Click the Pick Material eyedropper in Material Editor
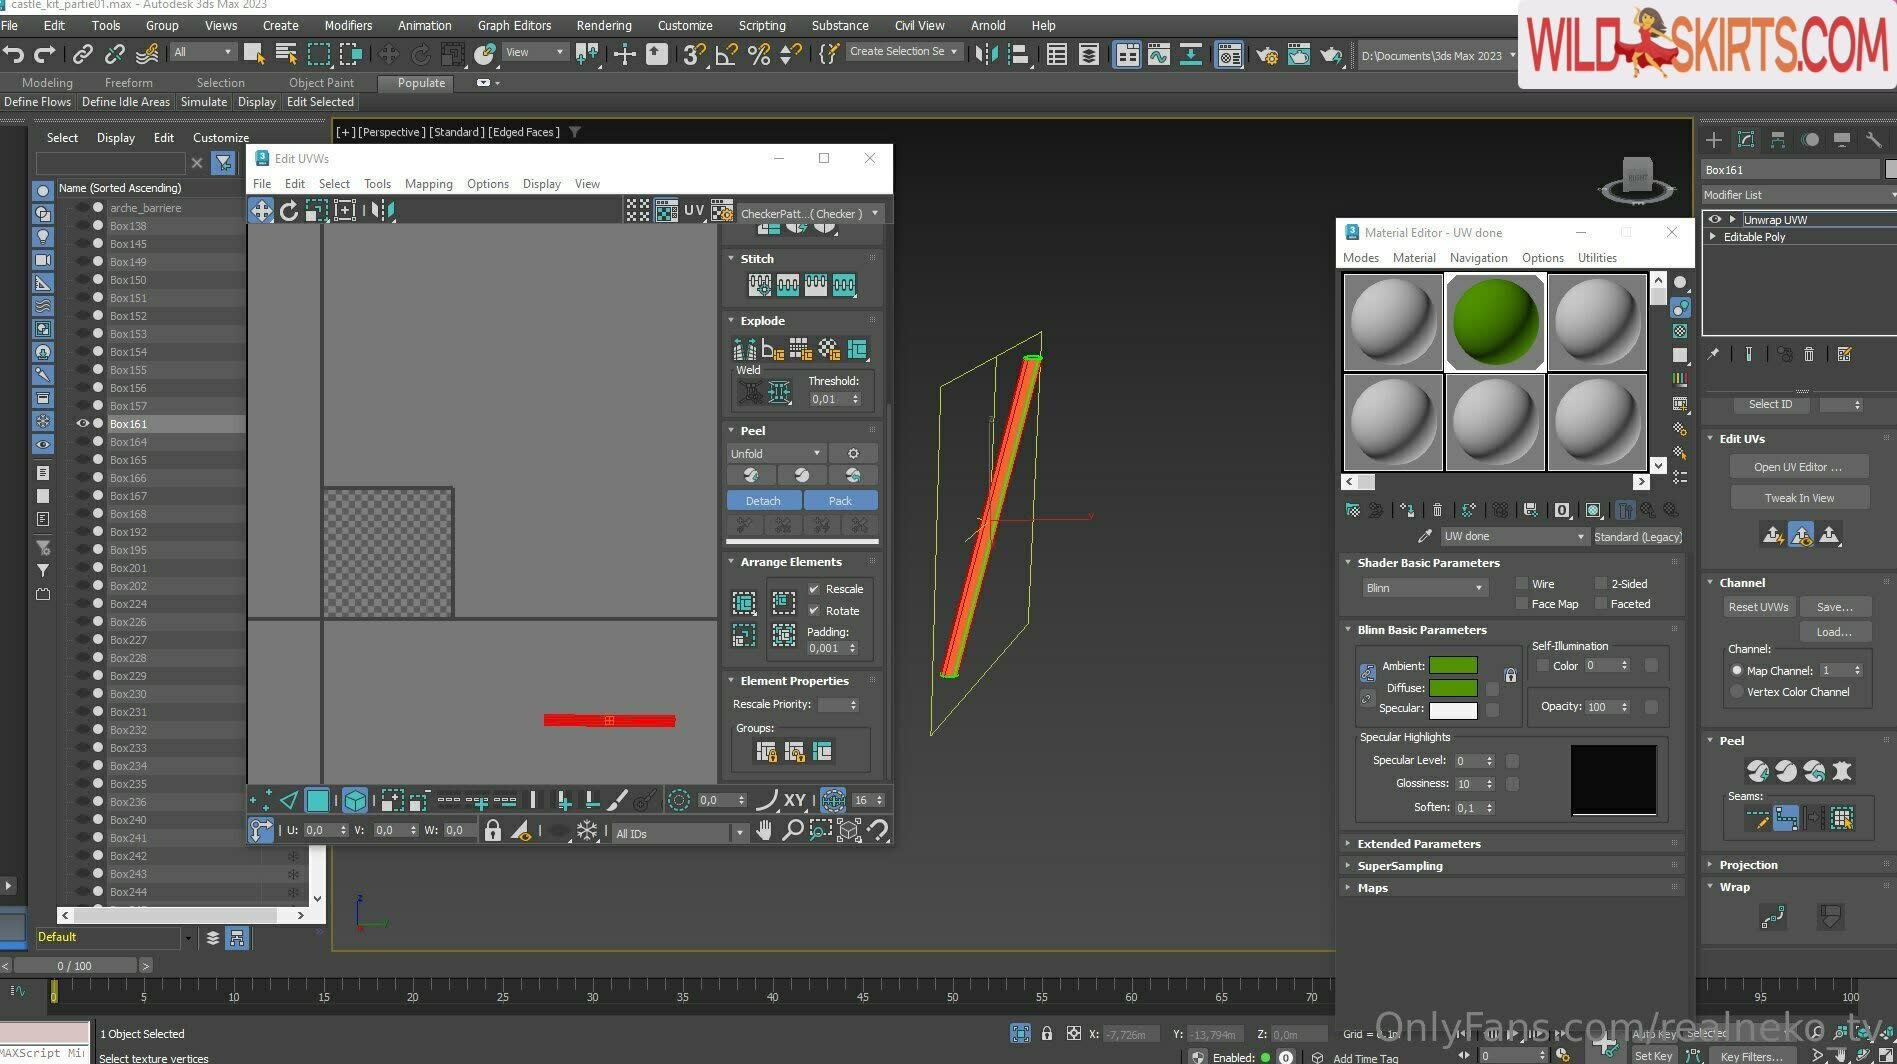Screen dimensions: 1897x1064 [1425, 536]
